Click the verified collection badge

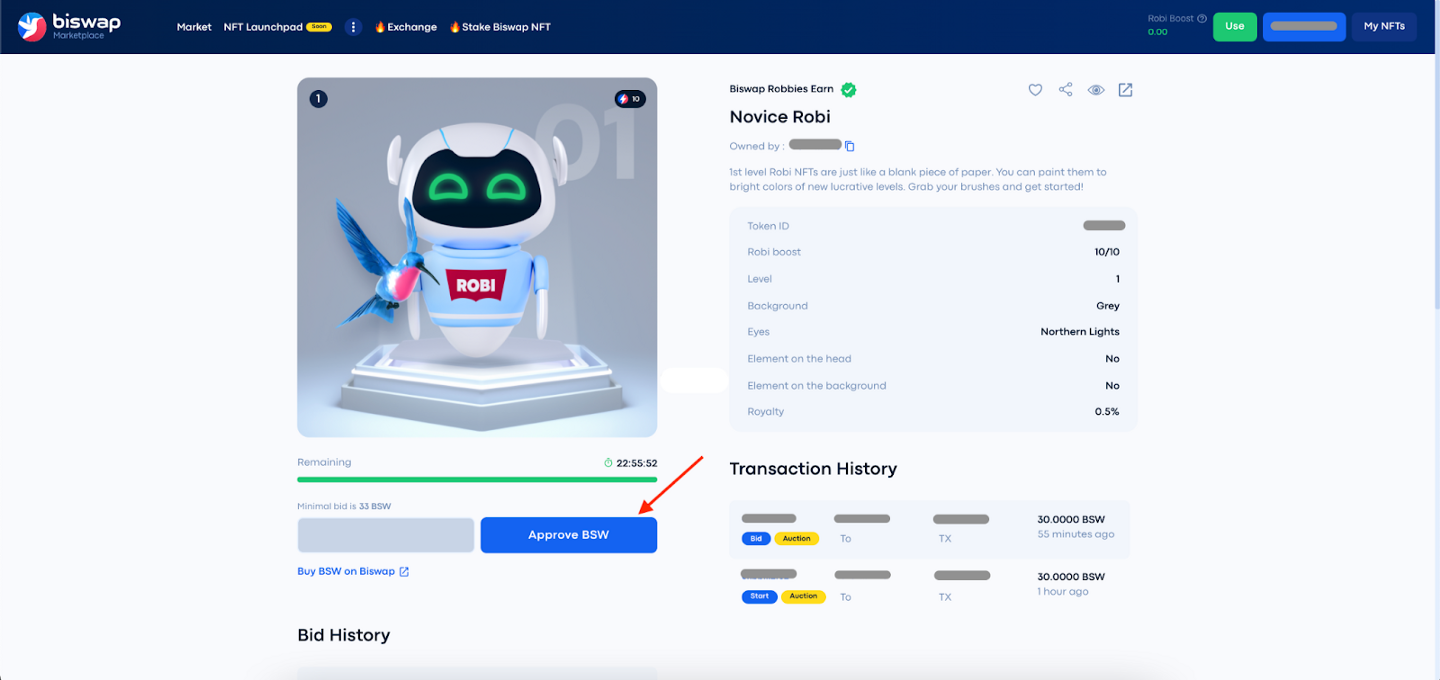[848, 90]
